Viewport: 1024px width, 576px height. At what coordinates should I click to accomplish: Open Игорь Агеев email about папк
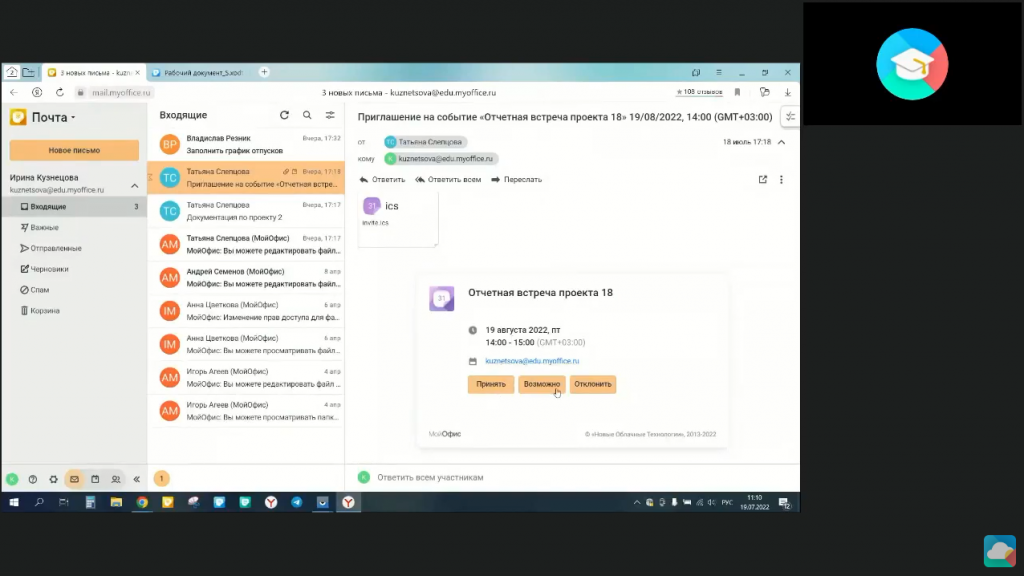point(246,411)
